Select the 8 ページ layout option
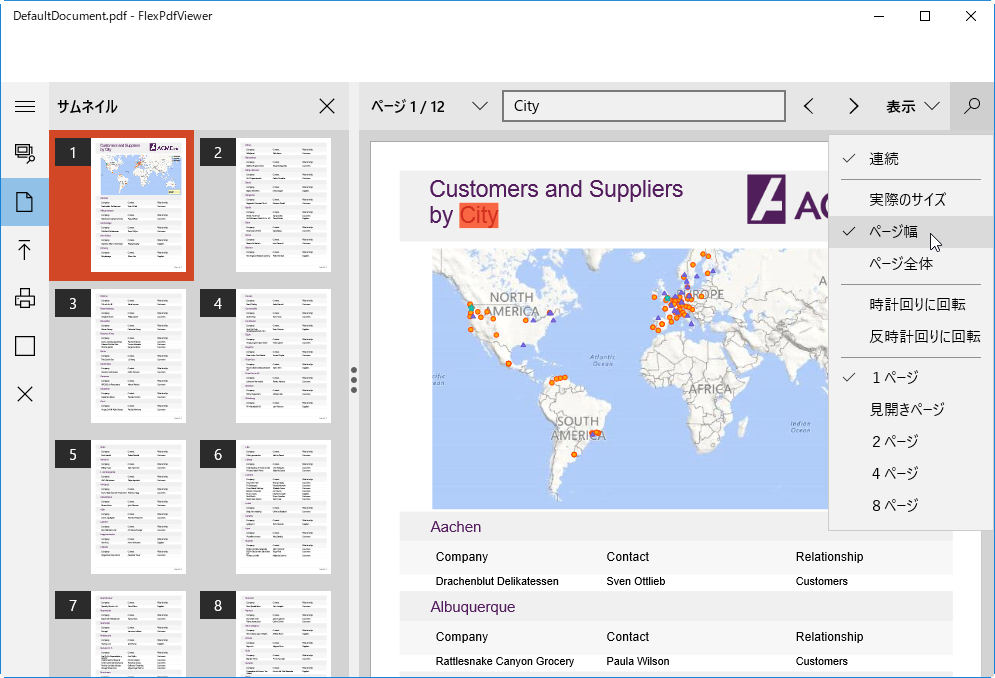Image resolution: width=995 pixels, height=678 pixels. [x=911, y=505]
